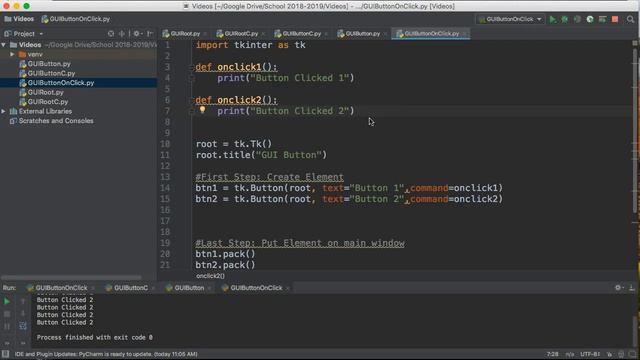Open the run configuration dropdown GUIButtonOnClick
This screenshot has height=360, width=640.
click(x=510, y=19)
